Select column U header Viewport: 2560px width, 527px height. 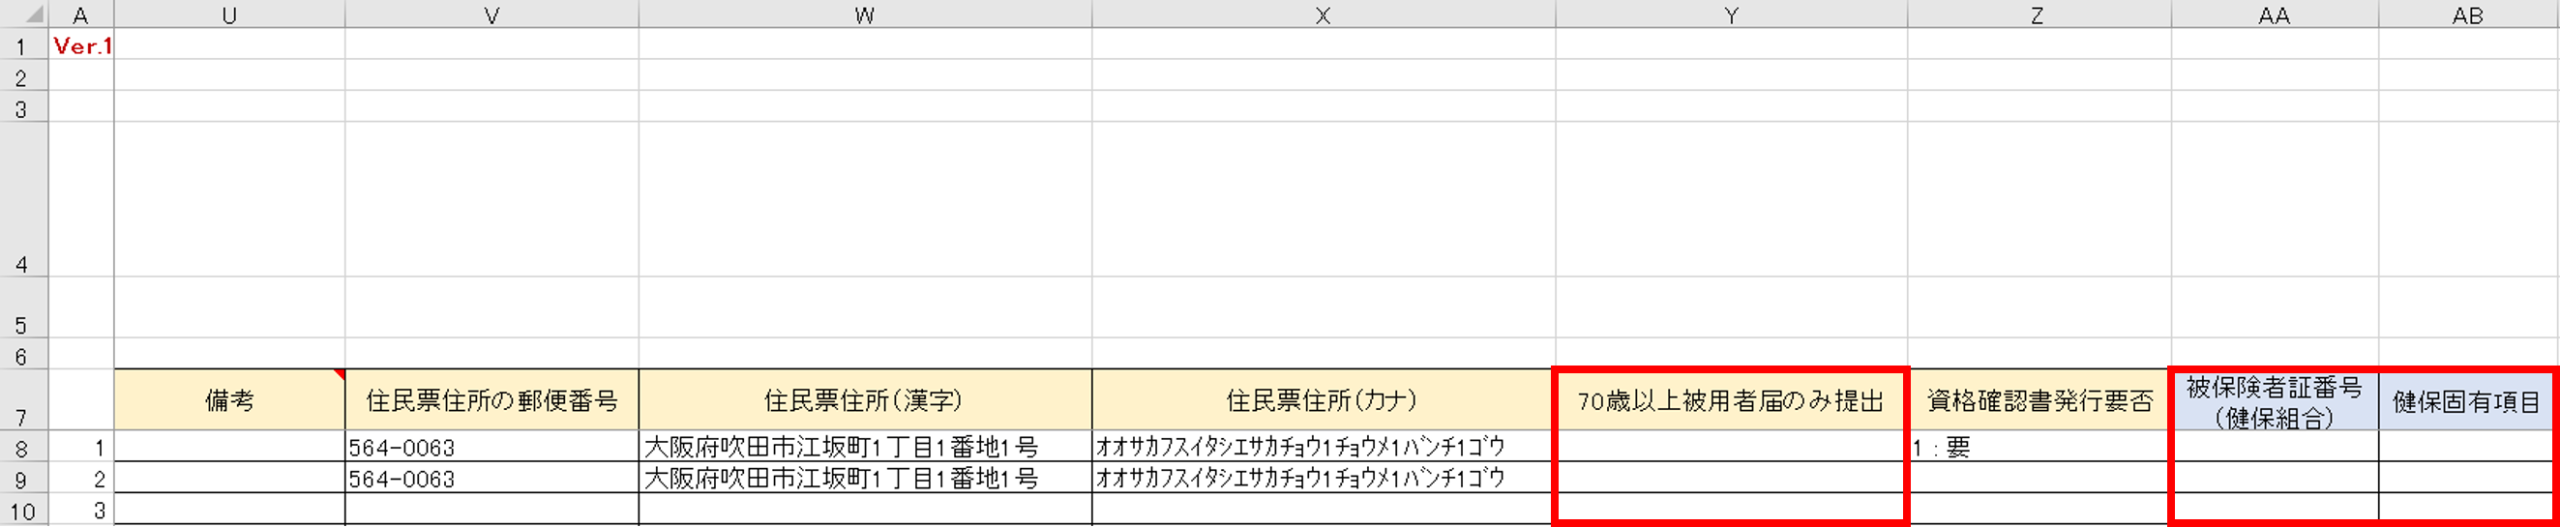229,15
